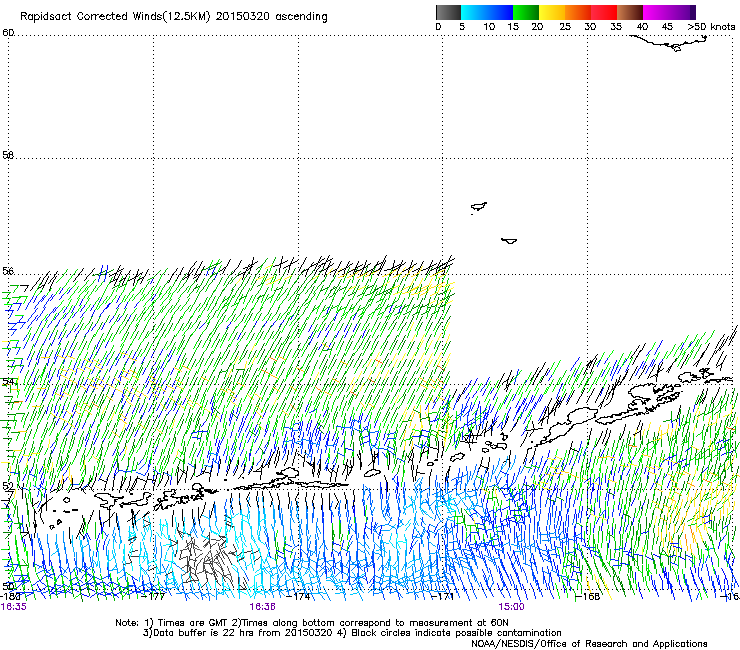Image resolution: width=740 pixels, height=650 pixels.
Task: Click the gray 0-5 knots legend swatch
Action: click(x=448, y=12)
